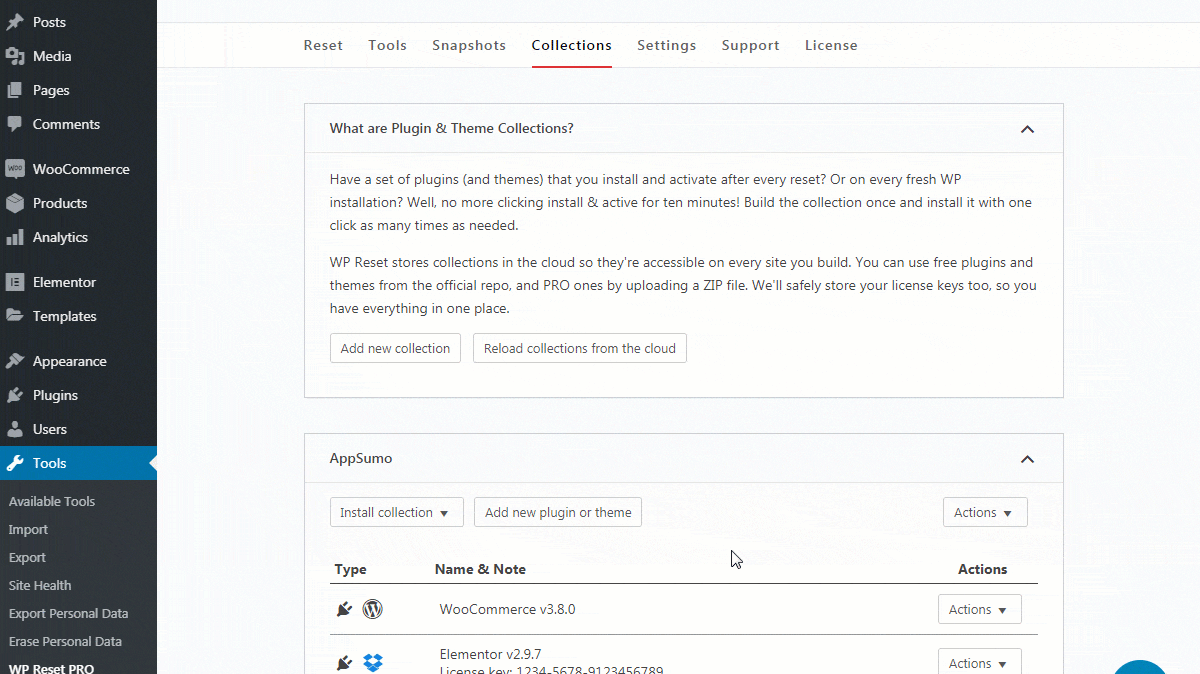This screenshot has width=1200, height=674.
Task: Click the Dropbox icon beside Elementor v2.9.7
Action: pos(372,662)
